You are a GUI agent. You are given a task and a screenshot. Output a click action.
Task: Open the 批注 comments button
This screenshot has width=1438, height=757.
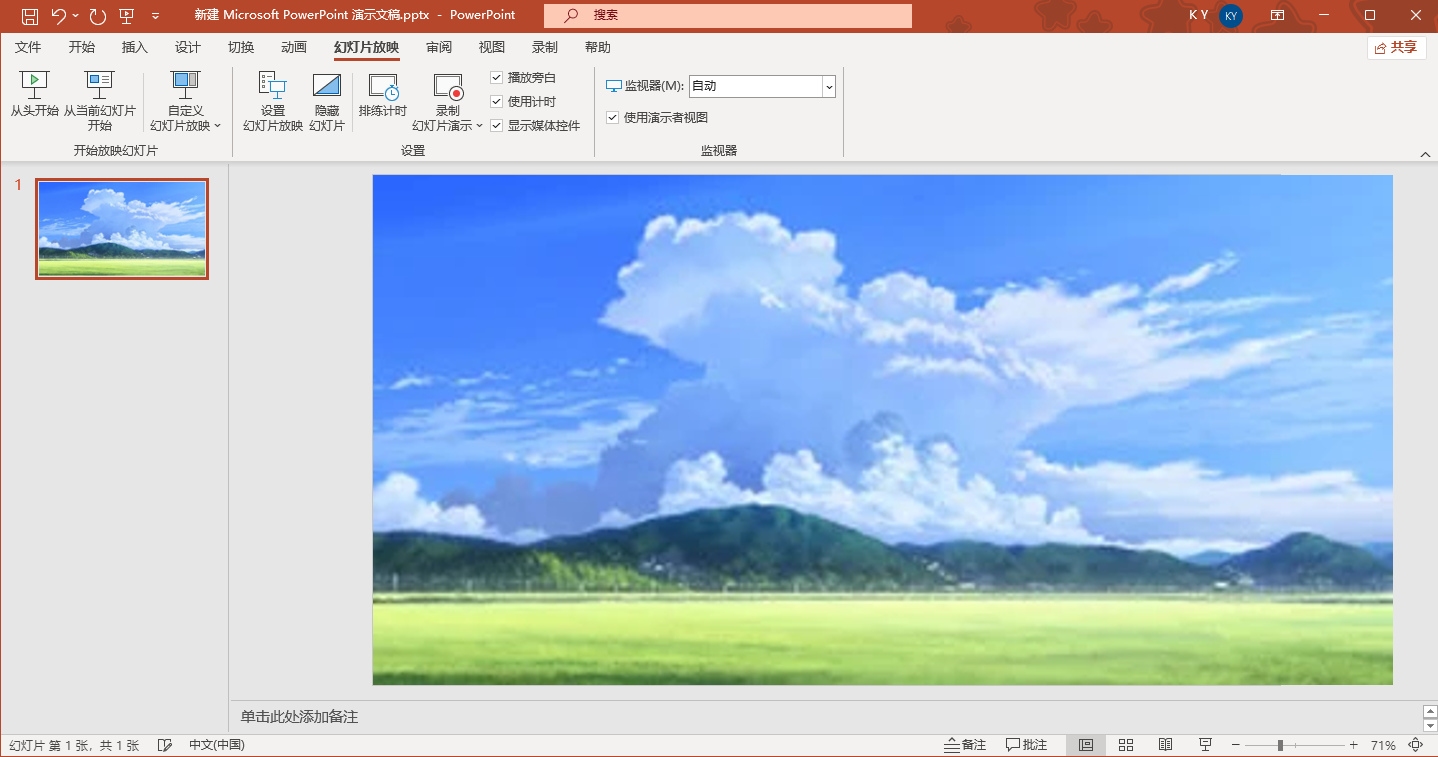click(1027, 746)
